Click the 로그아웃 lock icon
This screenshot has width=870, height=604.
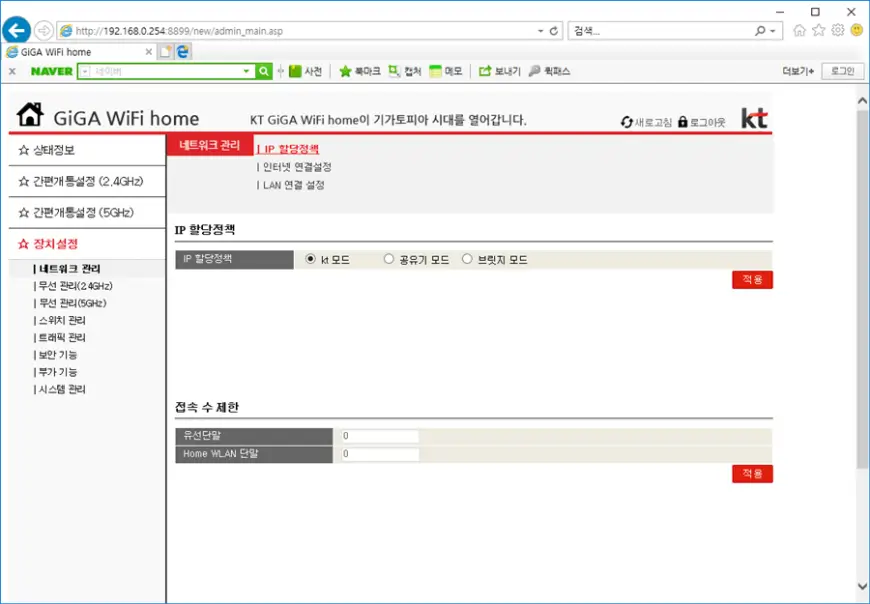[683, 122]
